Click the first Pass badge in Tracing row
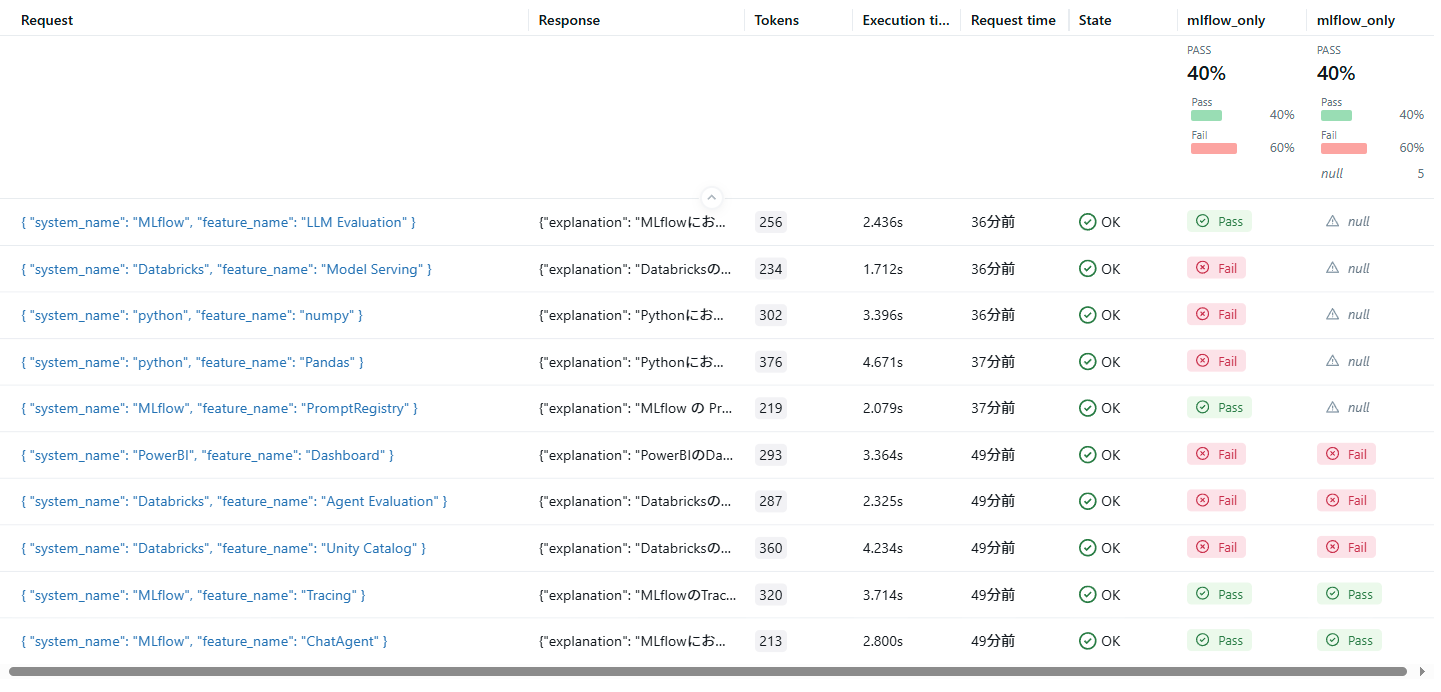 1219,594
